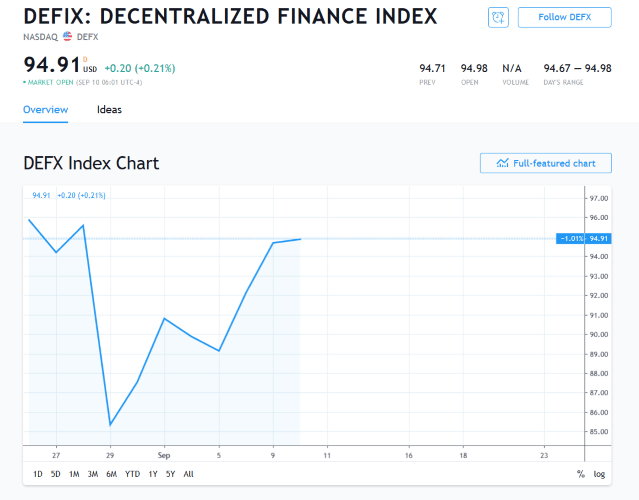This screenshot has height=500, width=639.
Task: Set chart range to 5Y
Action: pos(170,474)
